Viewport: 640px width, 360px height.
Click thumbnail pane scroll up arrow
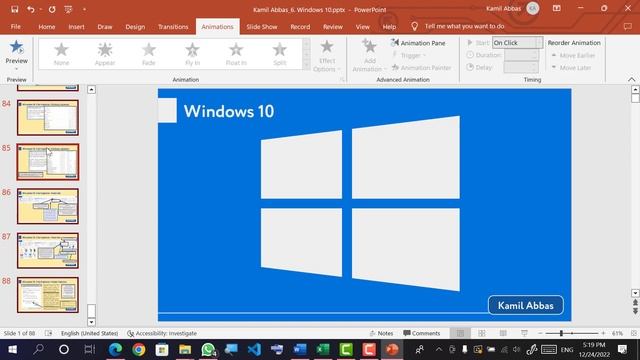(91, 89)
